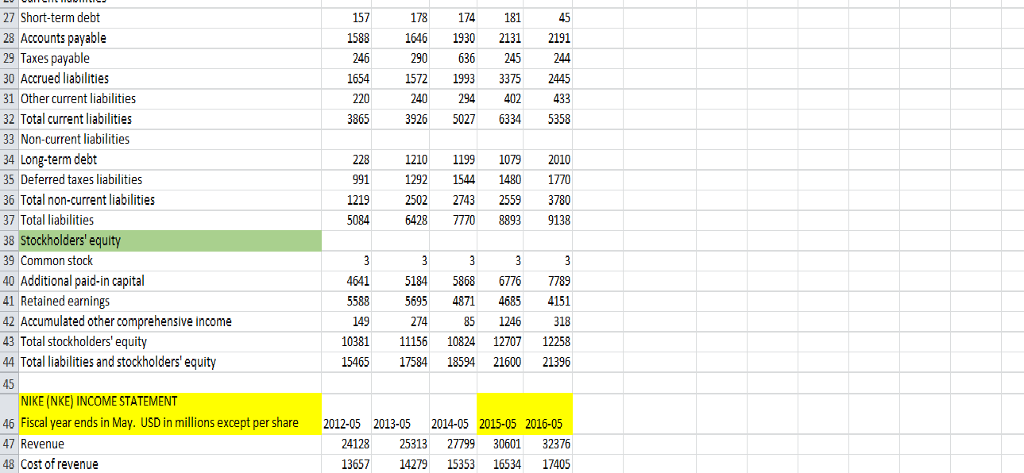This screenshot has height=473, width=1024.
Task: Click Deferred taxes liabilities value 991
Action: (x=347, y=180)
